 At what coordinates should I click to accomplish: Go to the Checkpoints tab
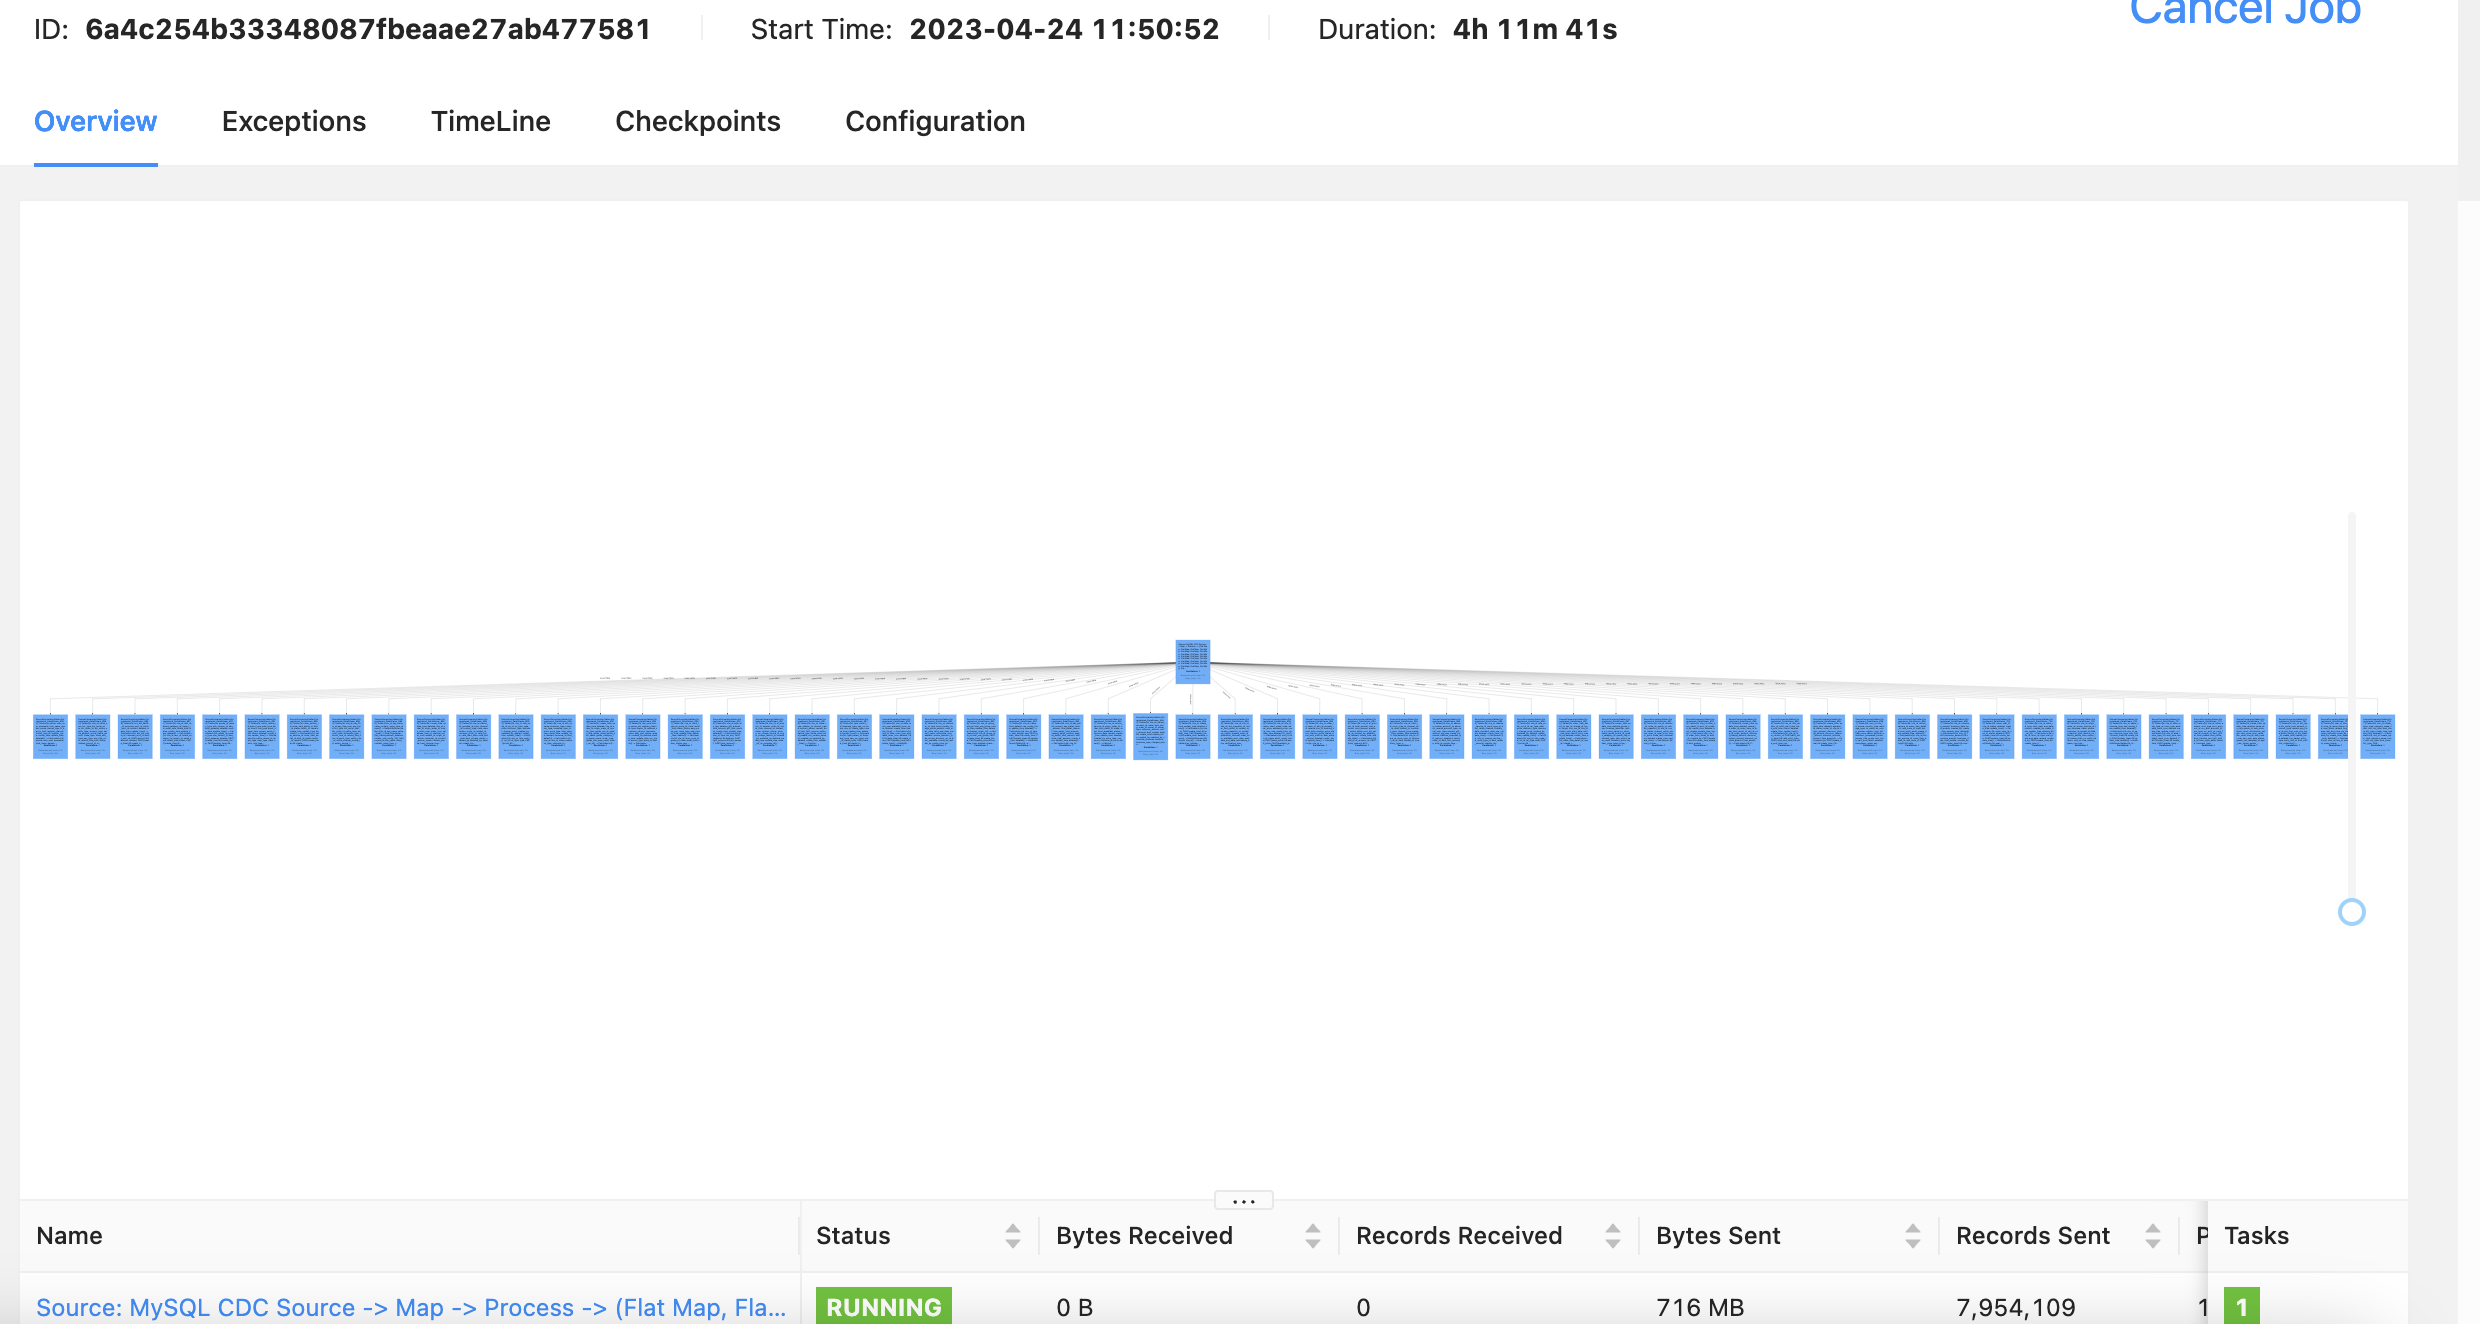(697, 121)
